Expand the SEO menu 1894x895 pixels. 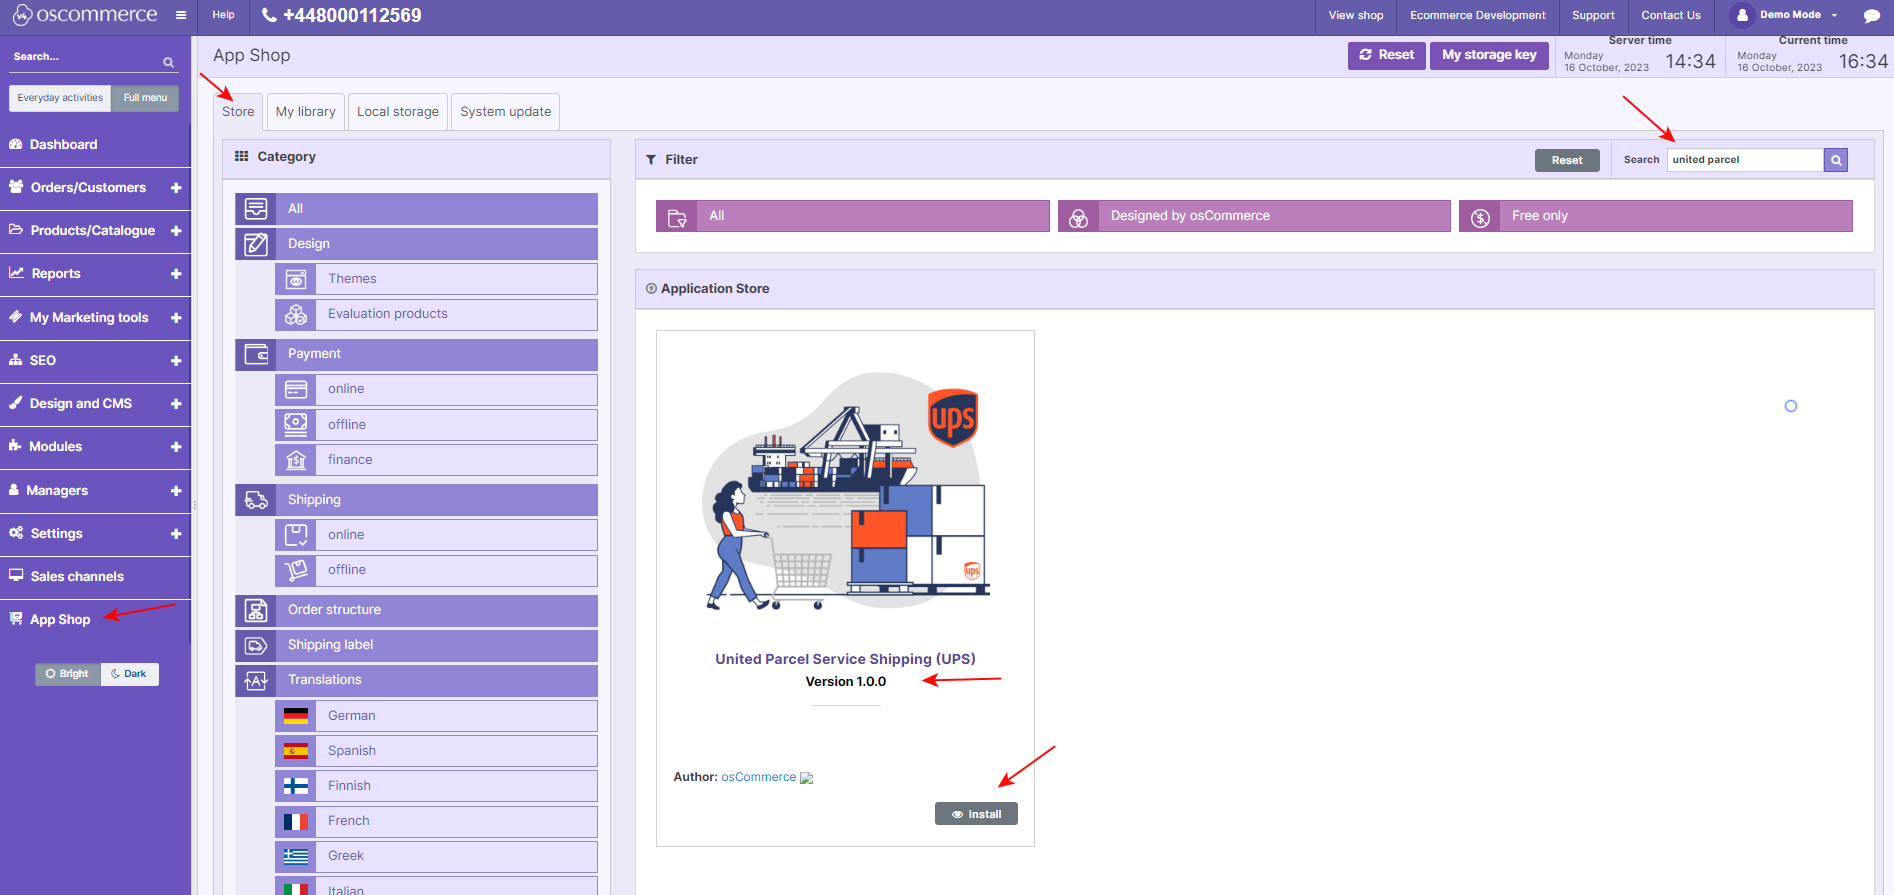click(176, 361)
